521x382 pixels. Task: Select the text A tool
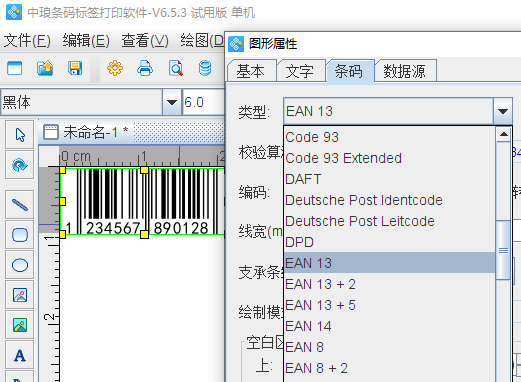click(20, 355)
